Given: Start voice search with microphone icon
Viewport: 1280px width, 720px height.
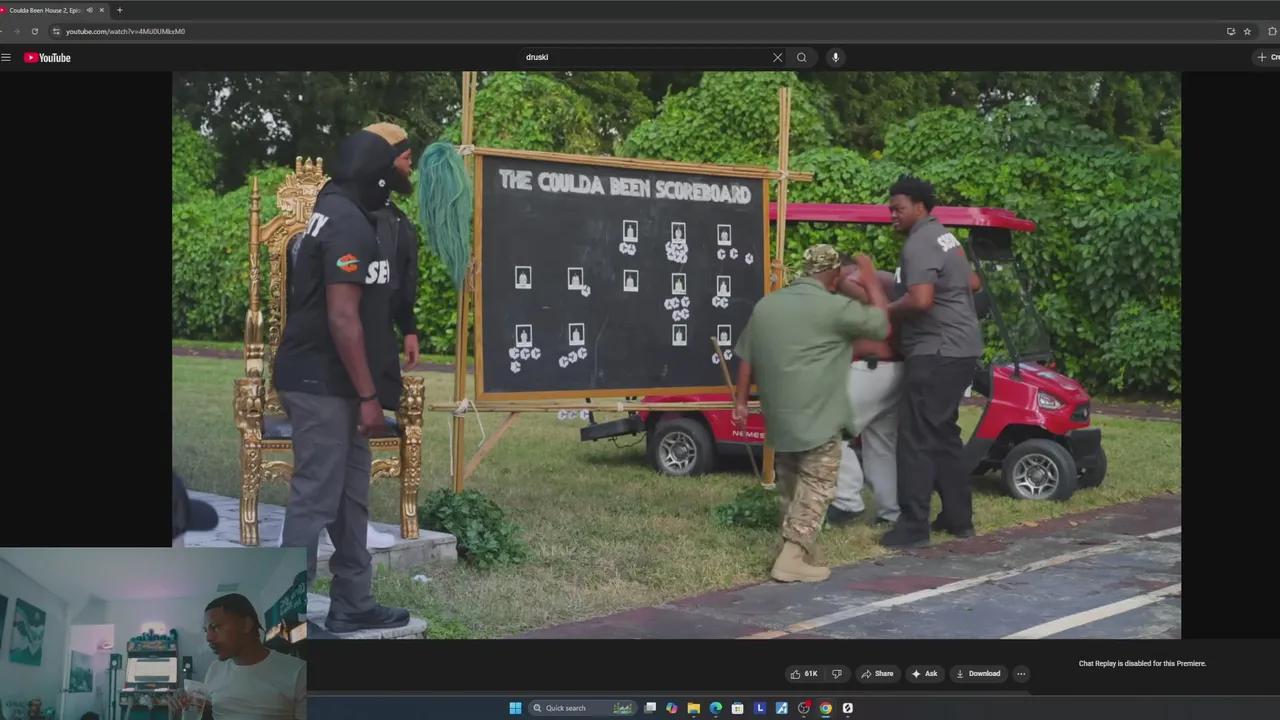Looking at the screenshot, I should click(x=835, y=57).
